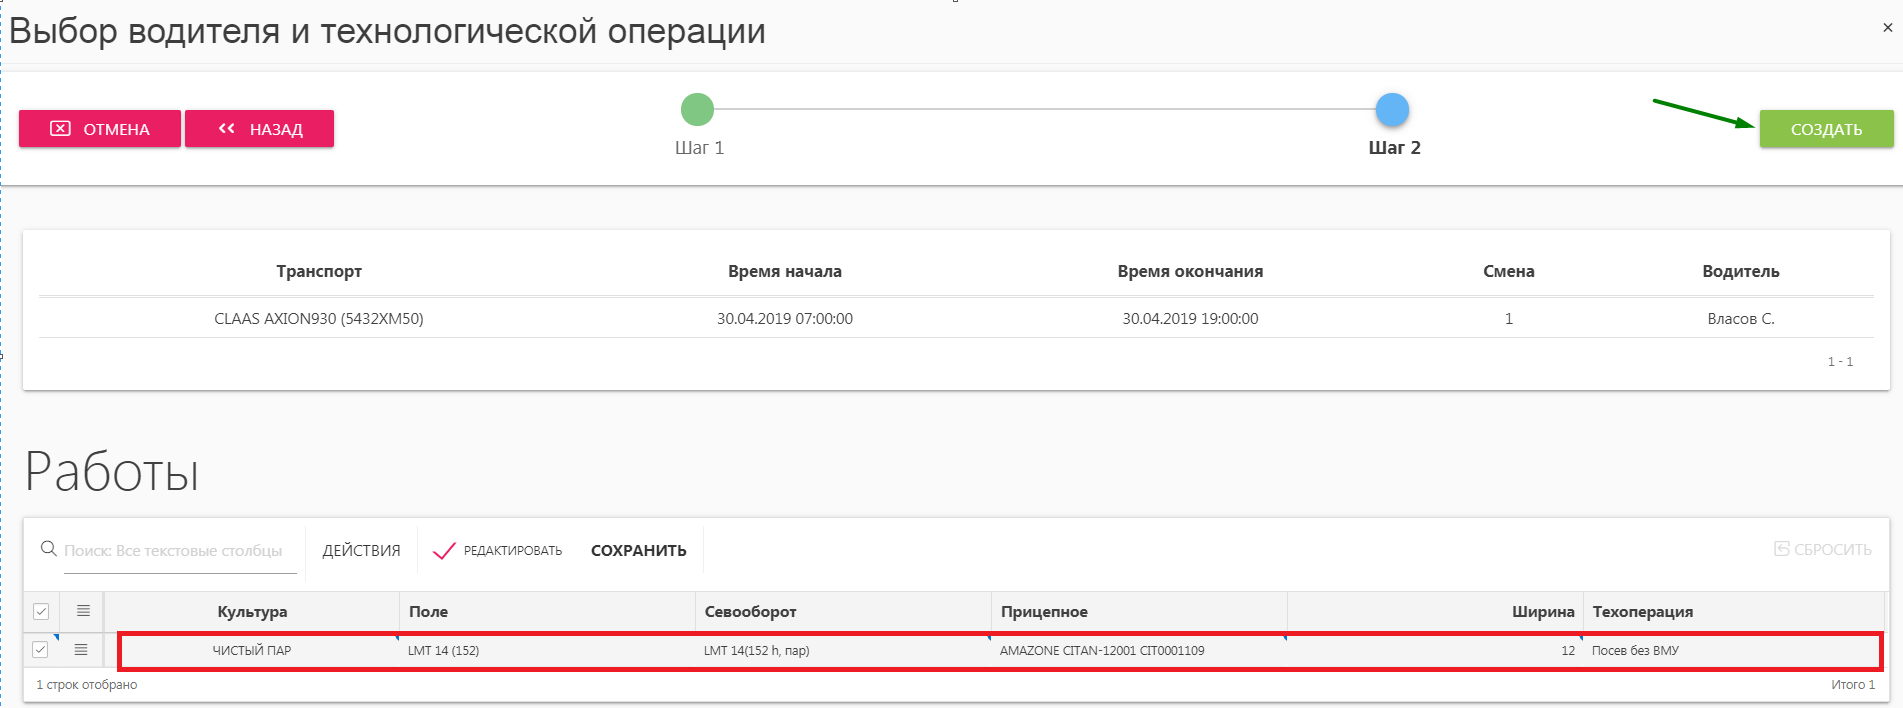Click the Время окончания column header
The image size is (1903, 708).
coord(1190,271)
